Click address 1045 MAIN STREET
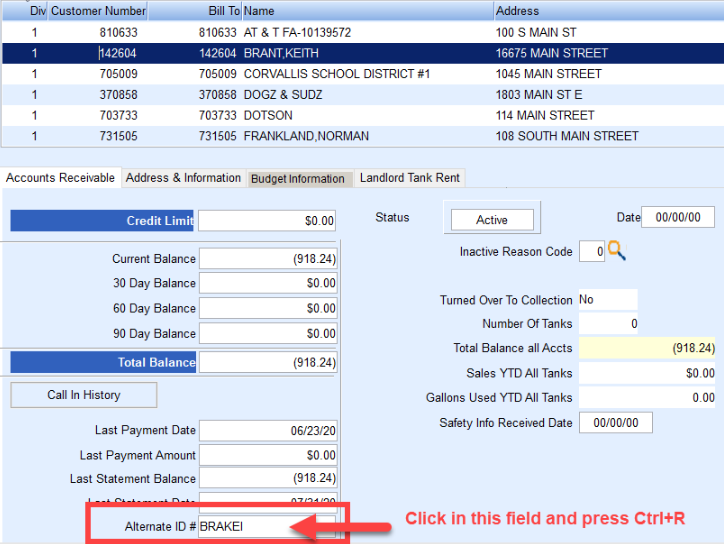Viewport: 724px width, 544px height. [549, 74]
